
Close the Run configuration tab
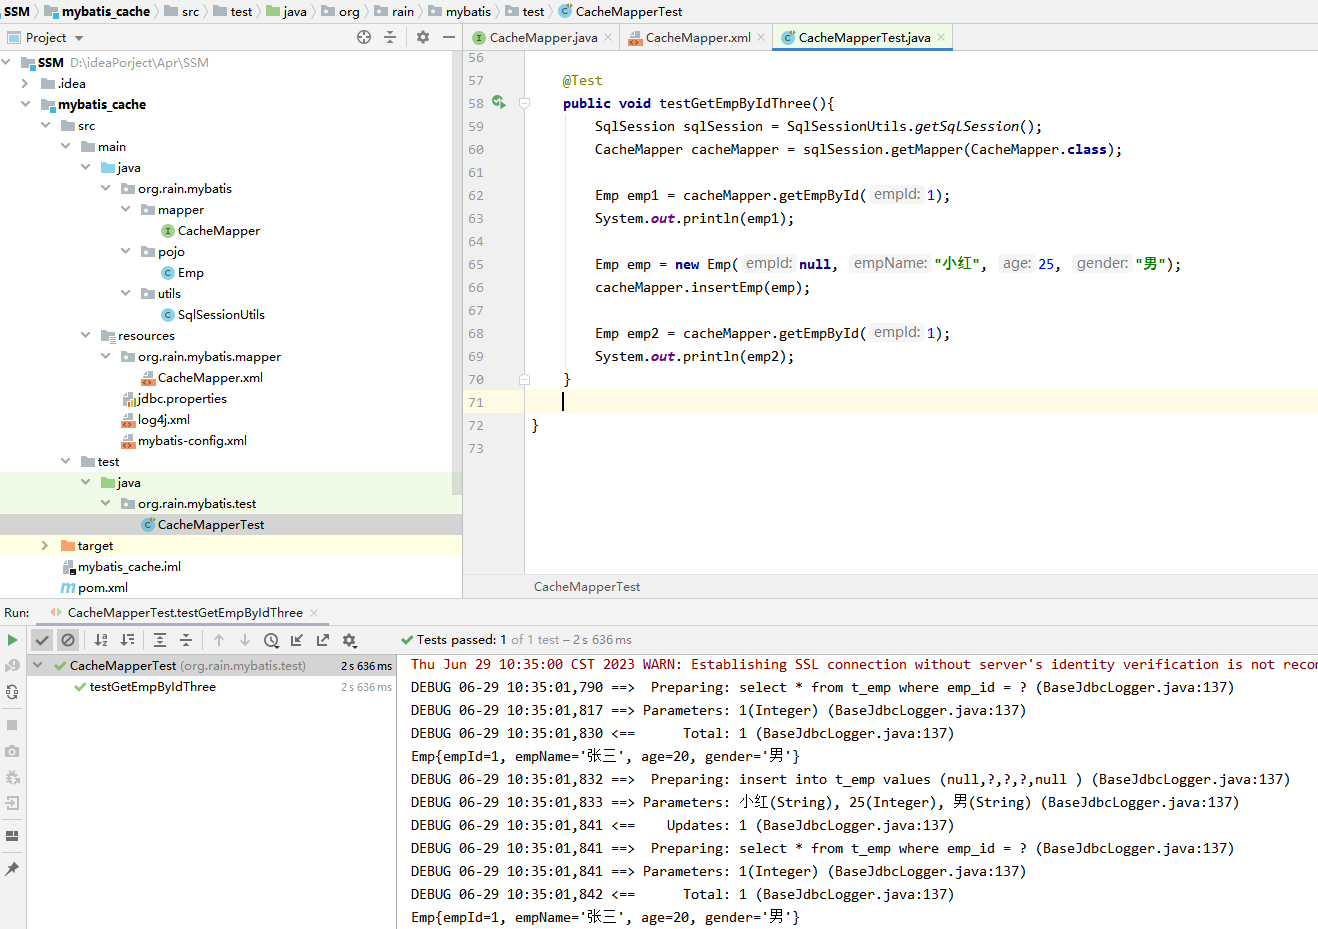(314, 613)
